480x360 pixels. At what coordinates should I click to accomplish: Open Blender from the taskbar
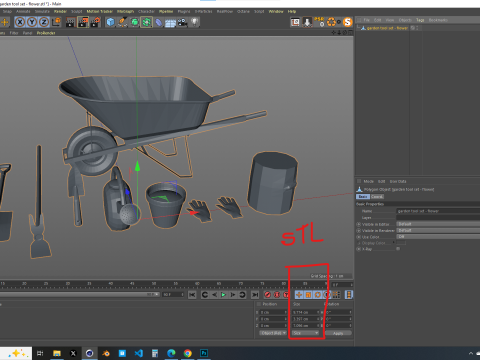pyautogui.click(x=106, y=353)
